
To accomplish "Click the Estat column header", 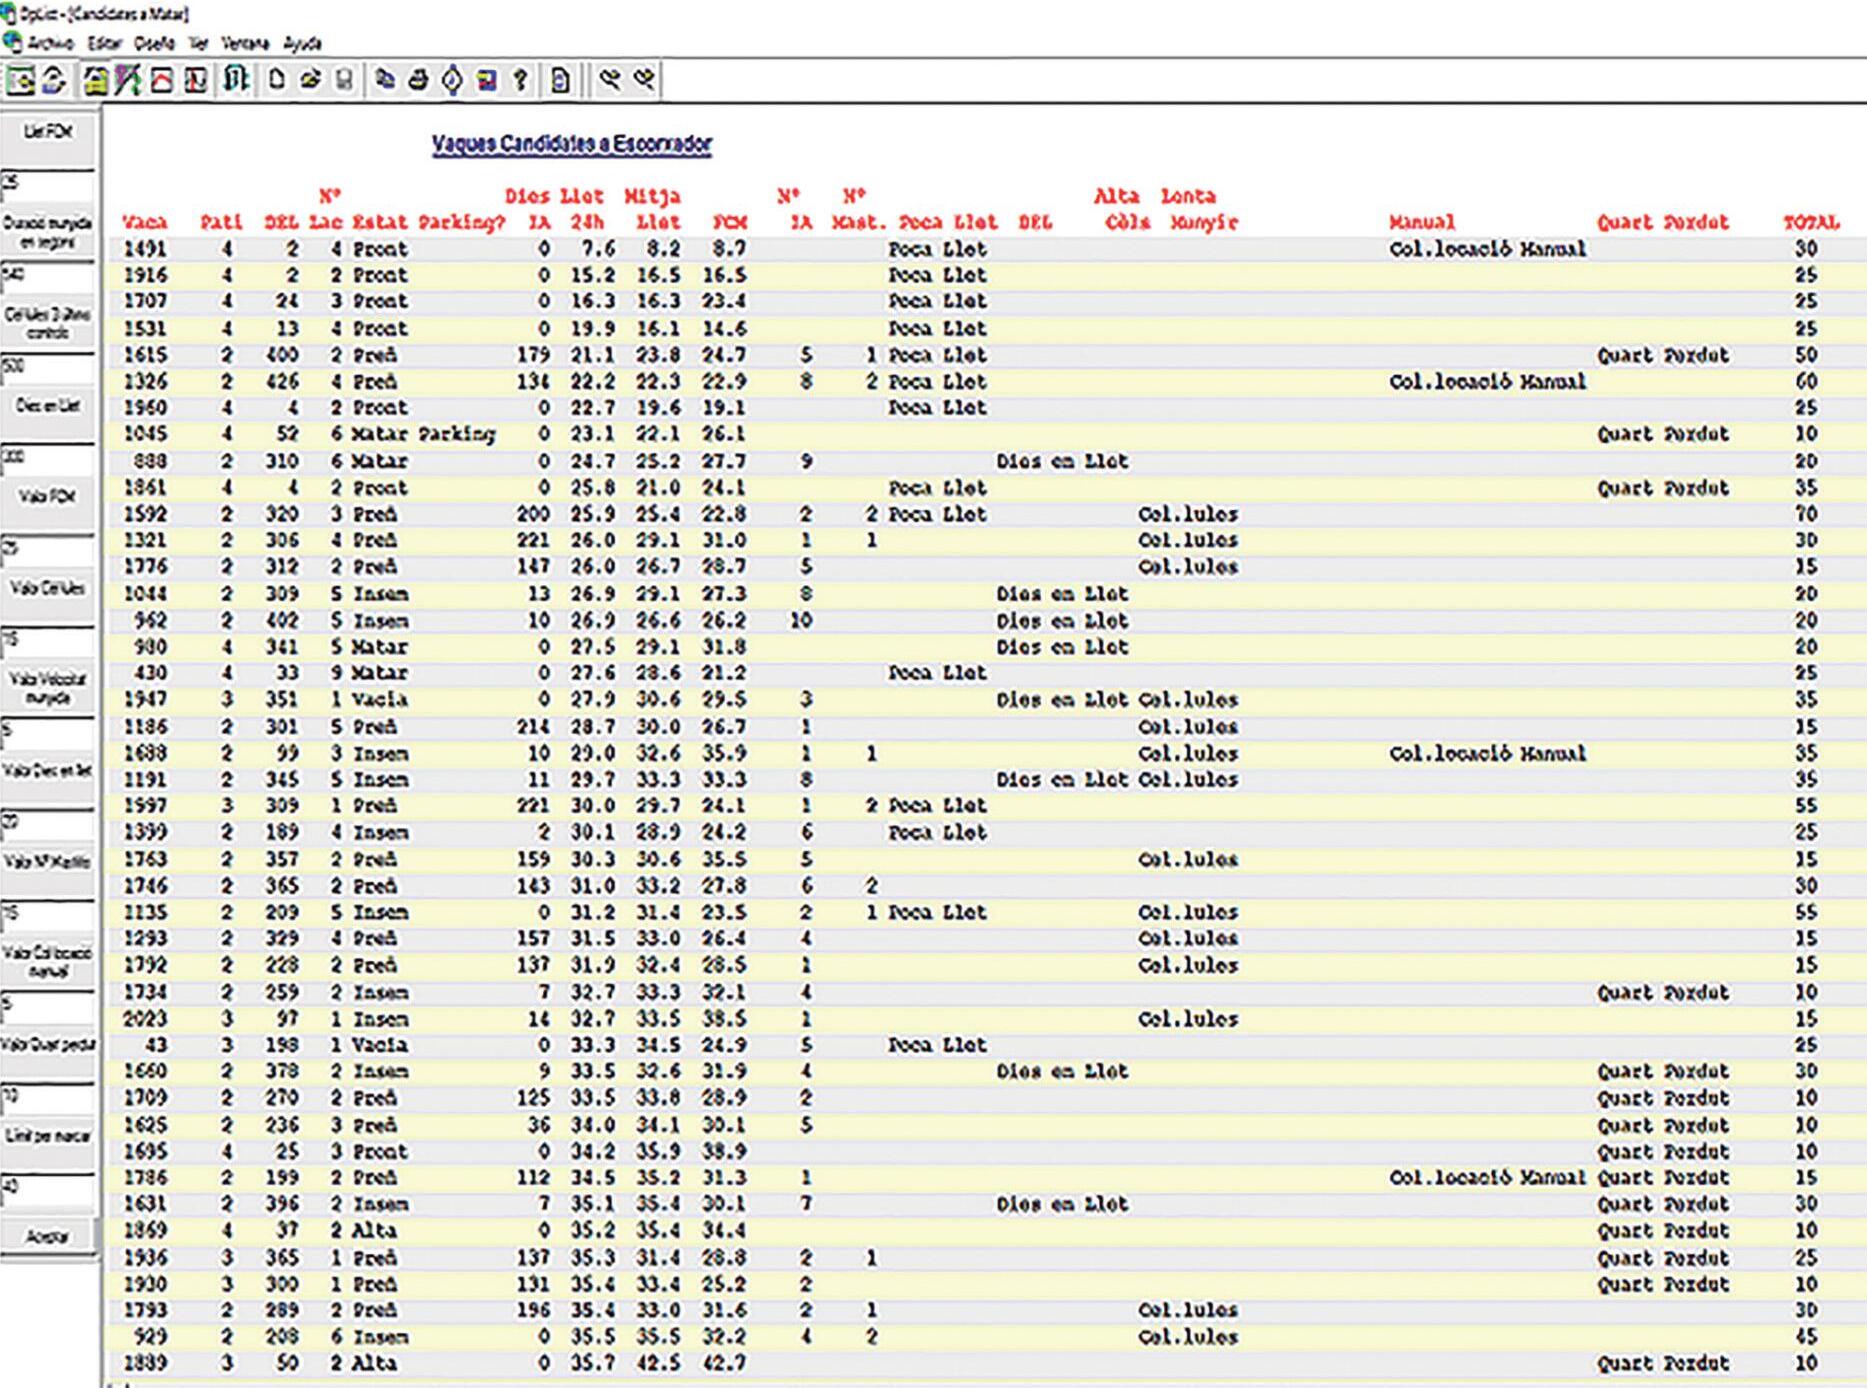I will [x=380, y=222].
